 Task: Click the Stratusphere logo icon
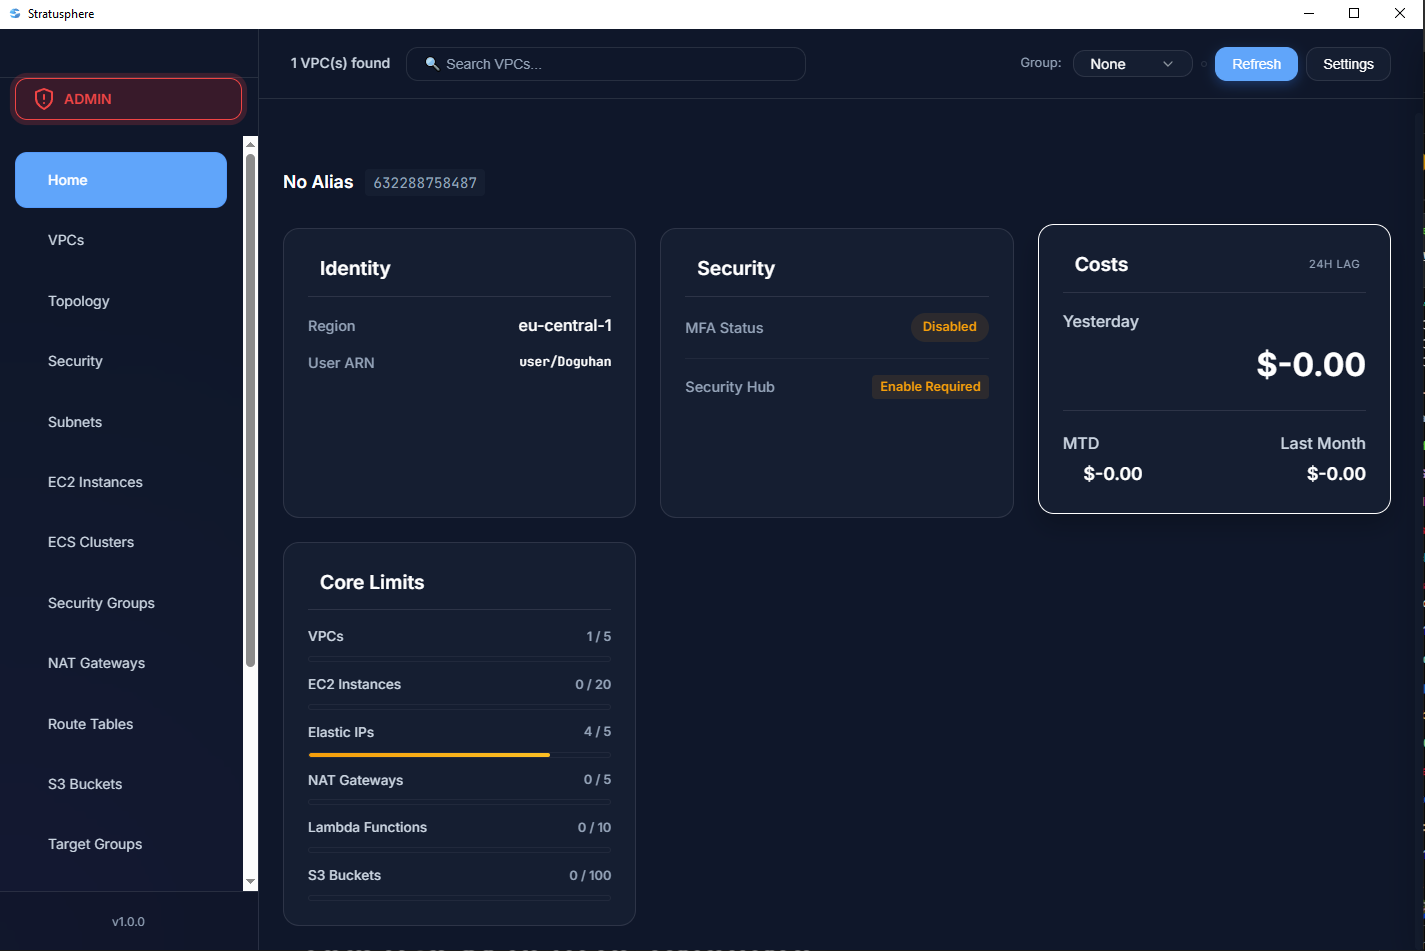pyautogui.click(x=14, y=13)
